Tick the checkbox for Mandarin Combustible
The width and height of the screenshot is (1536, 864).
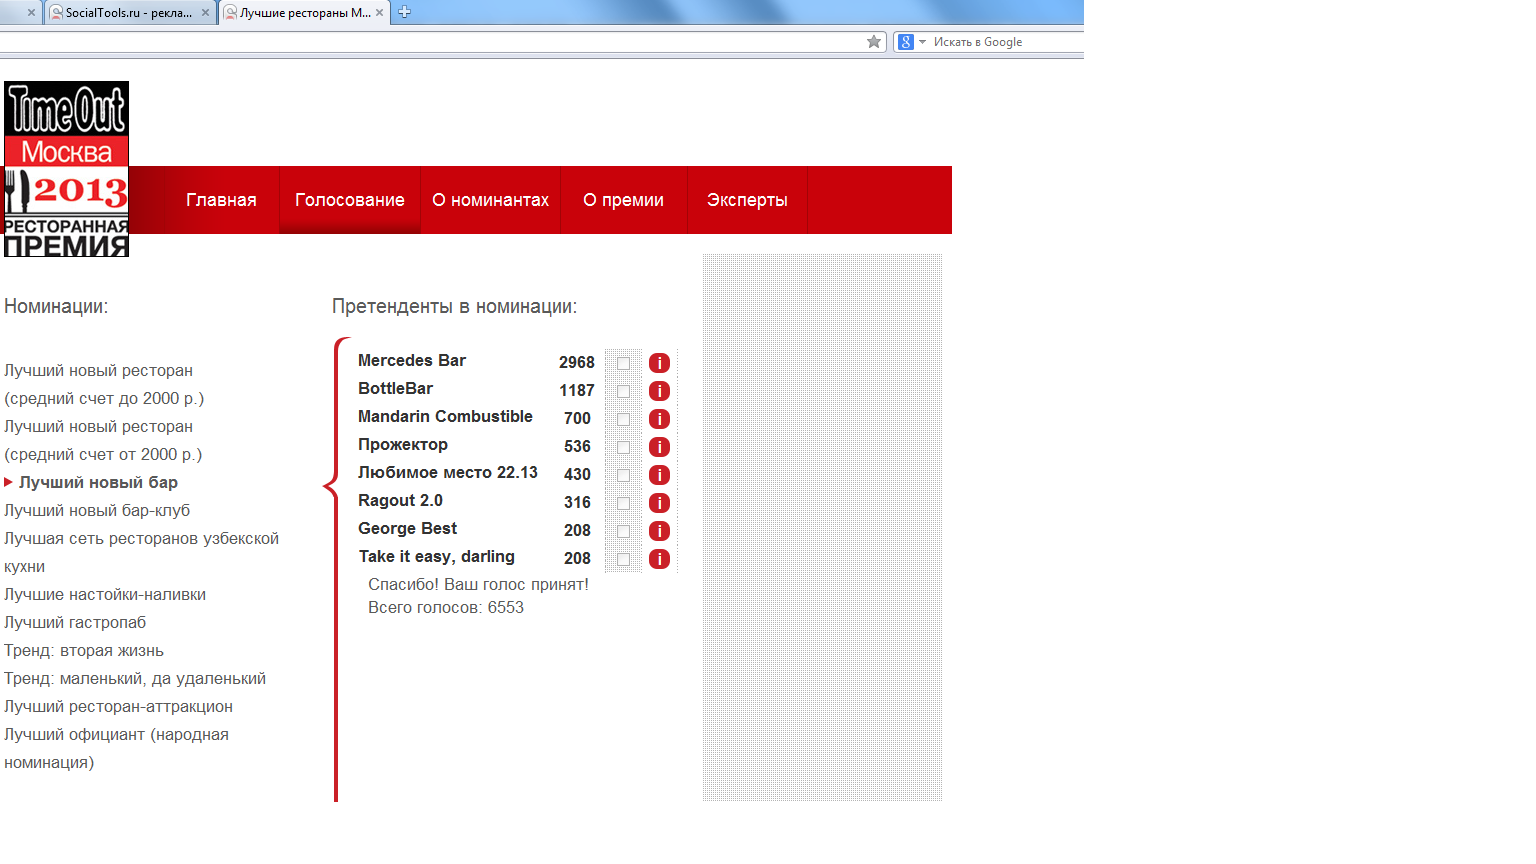[x=623, y=419]
